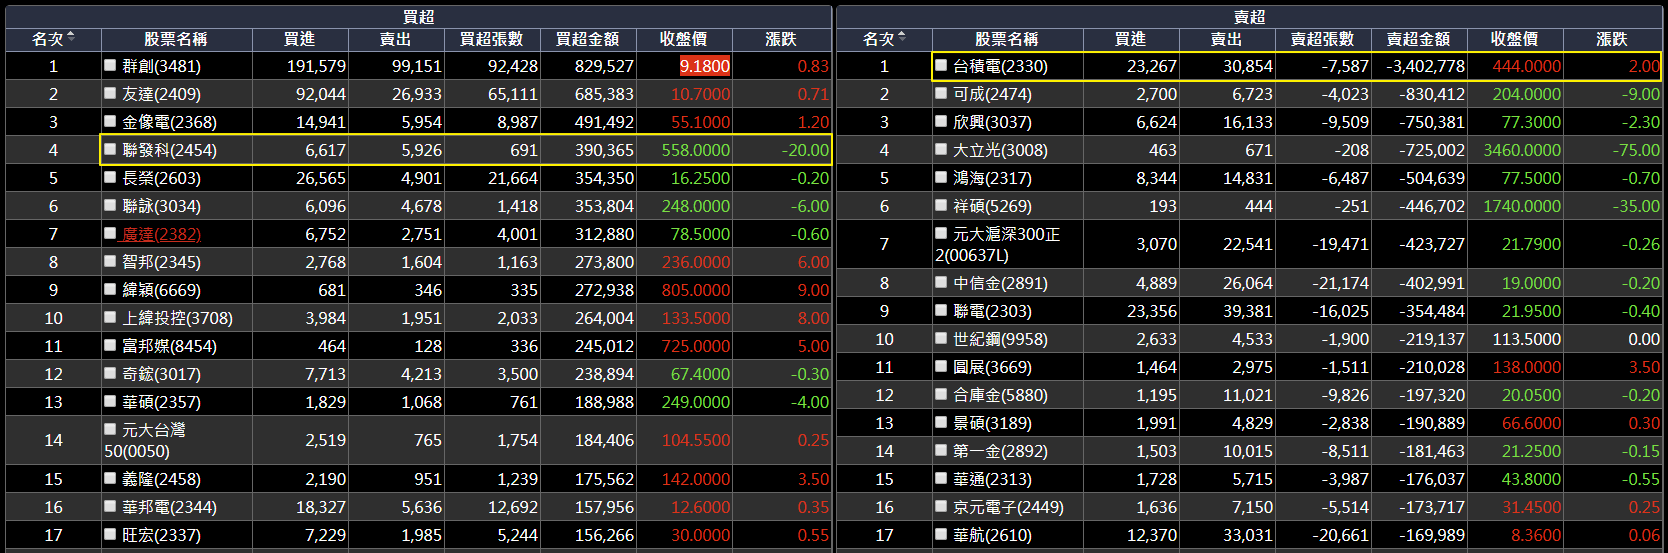
Task: Toggle the checkbox for 長榮(2603)
Action: coord(111,177)
